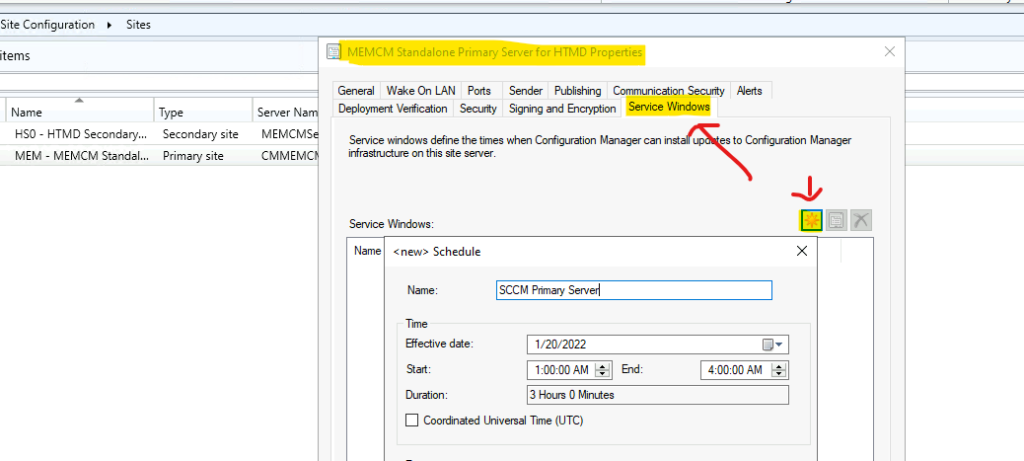Click the properties dialog title icon
The height and width of the screenshot is (461, 1024).
(x=334, y=52)
